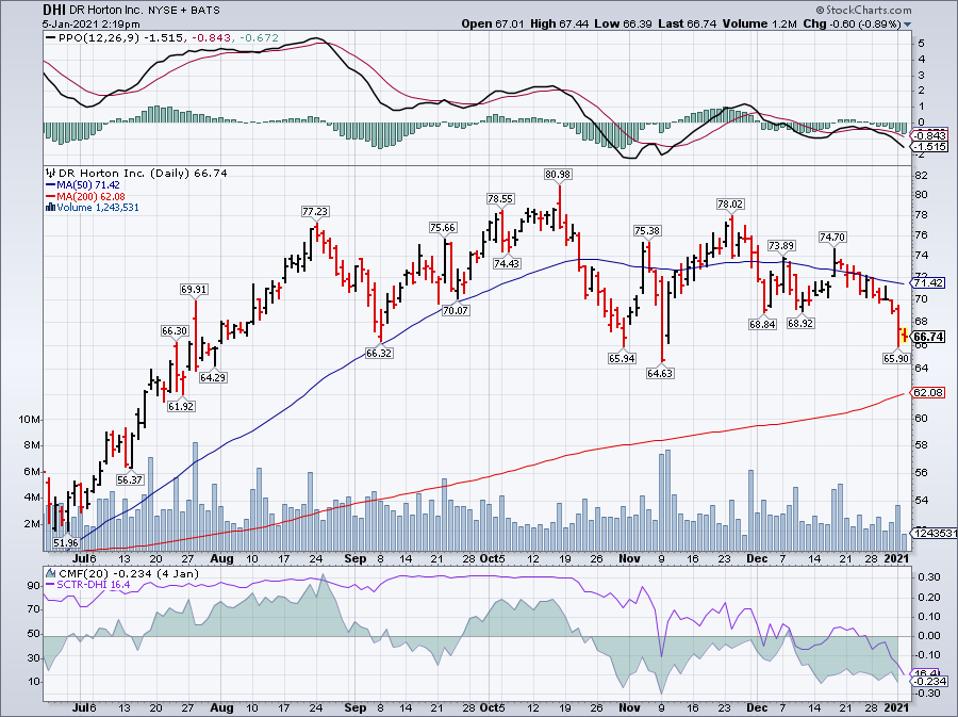Click the 75.38 price marker
This screenshot has width=958, height=717.
646,230
